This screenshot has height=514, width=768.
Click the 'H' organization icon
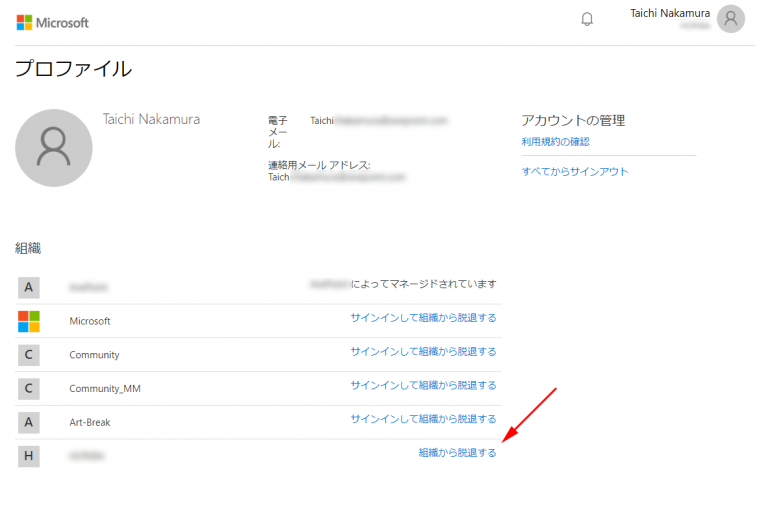point(29,456)
